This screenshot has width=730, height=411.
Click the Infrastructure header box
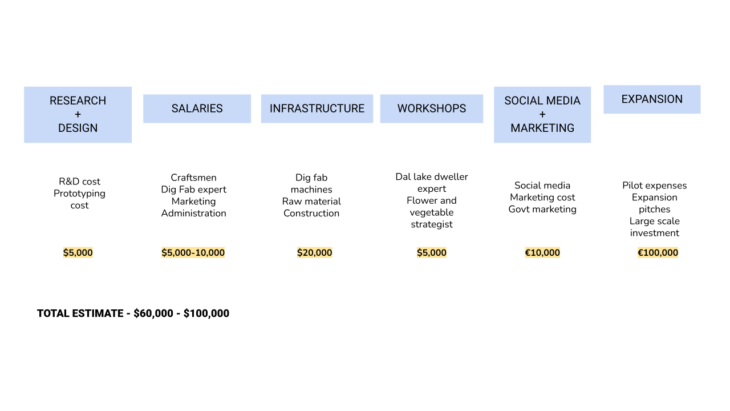[317, 108]
